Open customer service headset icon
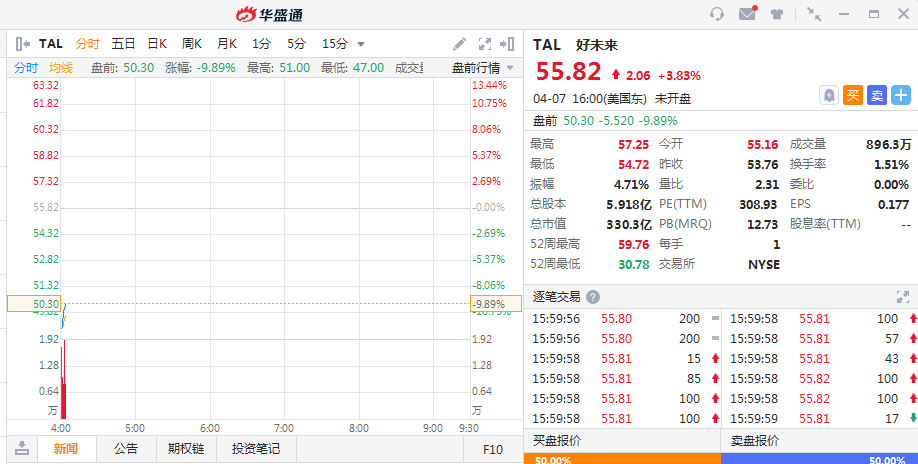 point(717,14)
